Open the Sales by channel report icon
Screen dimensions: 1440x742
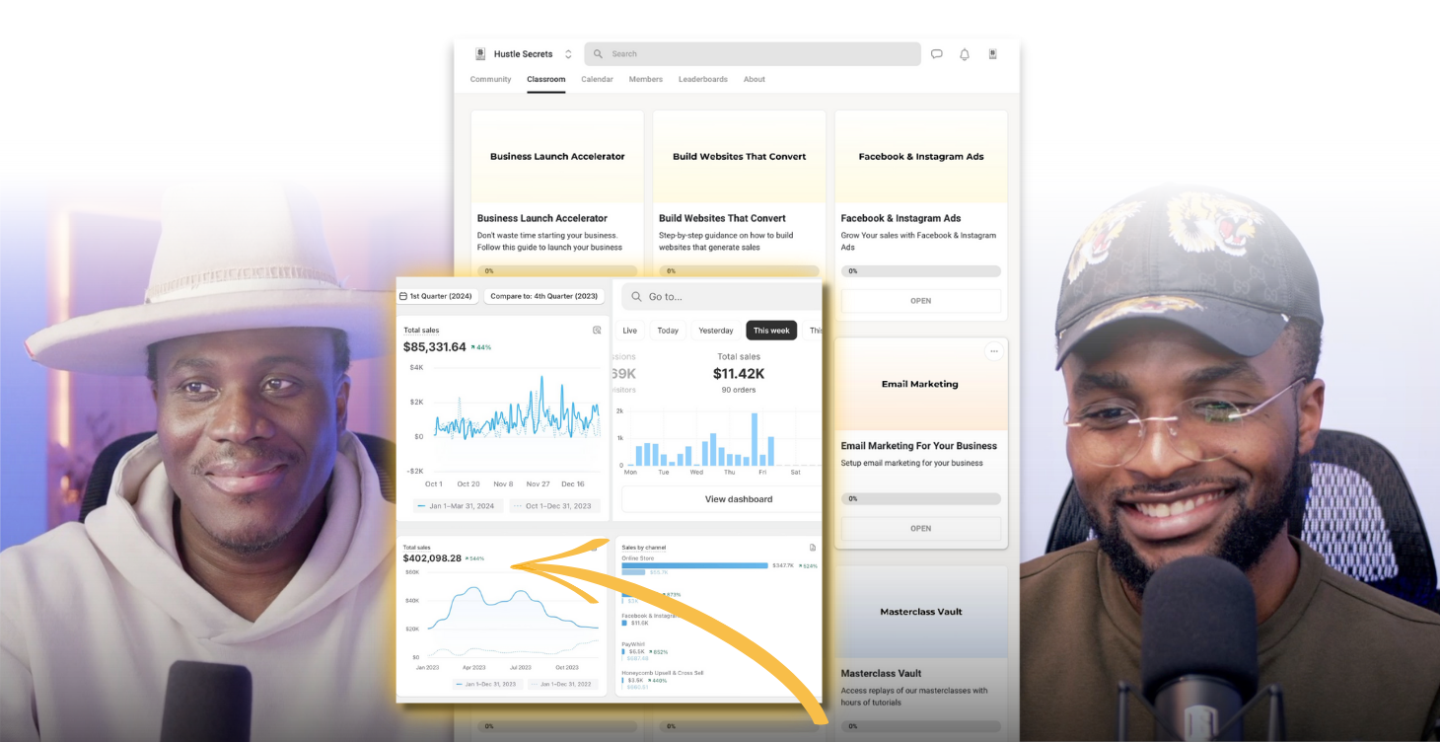pos(812,548)
